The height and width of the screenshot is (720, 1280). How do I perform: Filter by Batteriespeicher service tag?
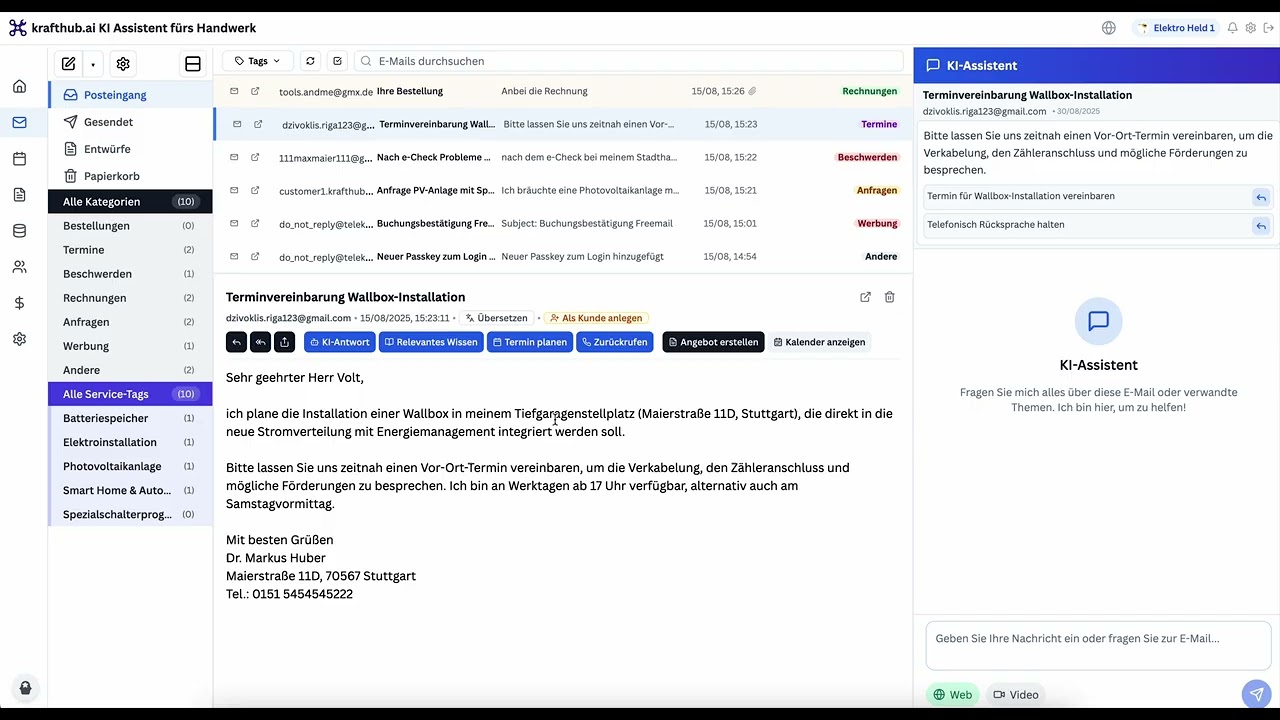coord(130,418)
